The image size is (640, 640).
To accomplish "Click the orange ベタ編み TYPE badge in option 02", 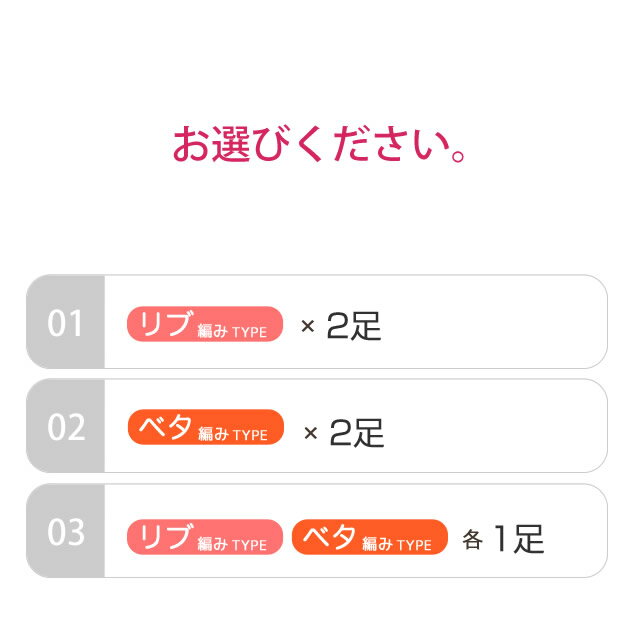I will click(x=206, y=427).
